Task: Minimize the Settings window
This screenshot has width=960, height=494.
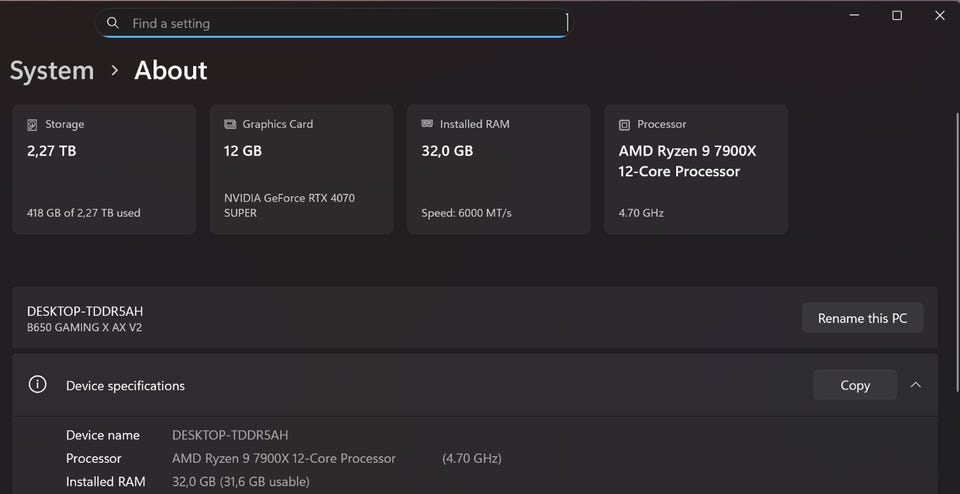Action: pyautogui.click(x=855, y=15)
